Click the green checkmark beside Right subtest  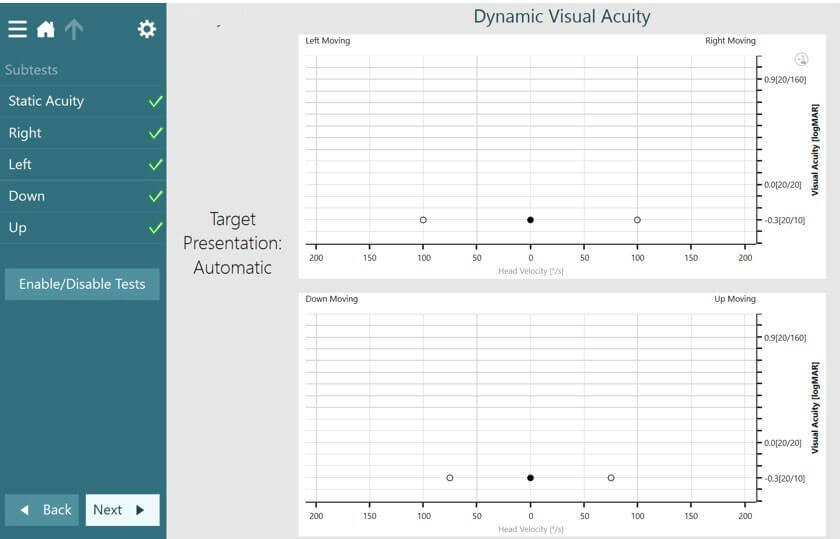(x=155, y=133)
